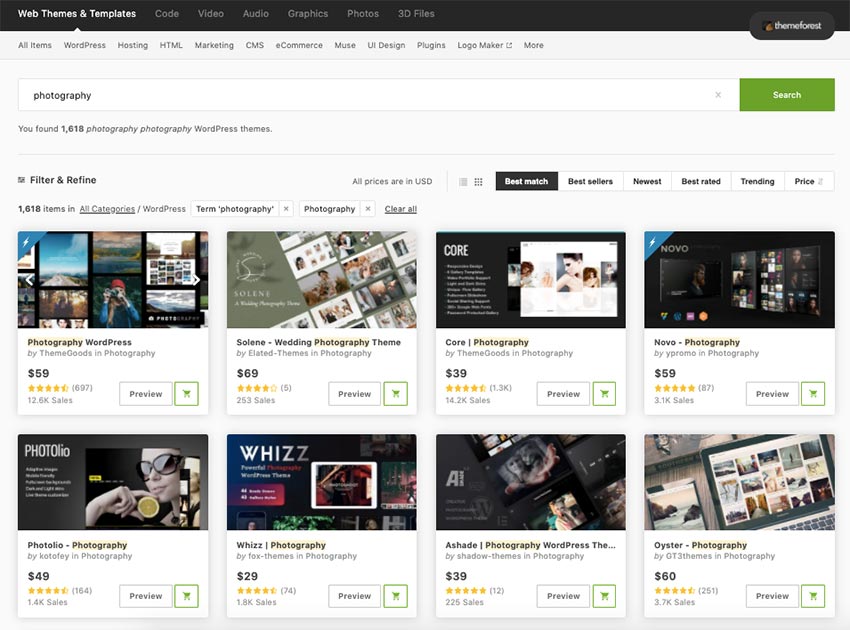This screenshot has height=630, width=850.
Task: Open the More category menu
Action: pyautogui.click(x=533, y=45)
